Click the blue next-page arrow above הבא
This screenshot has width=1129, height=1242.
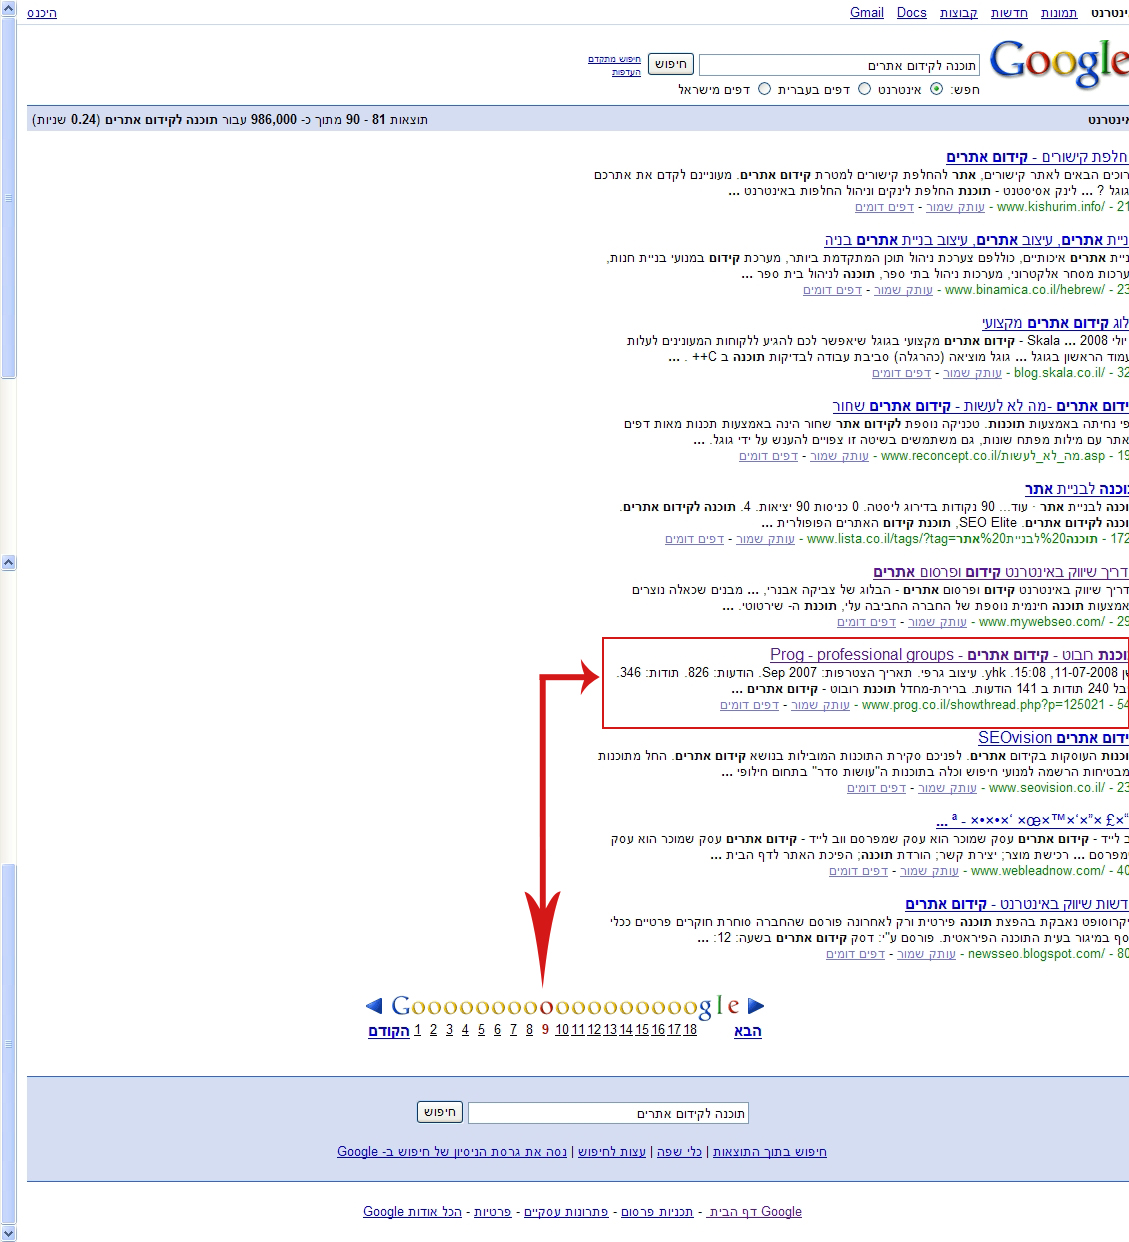pos(756,1006)
